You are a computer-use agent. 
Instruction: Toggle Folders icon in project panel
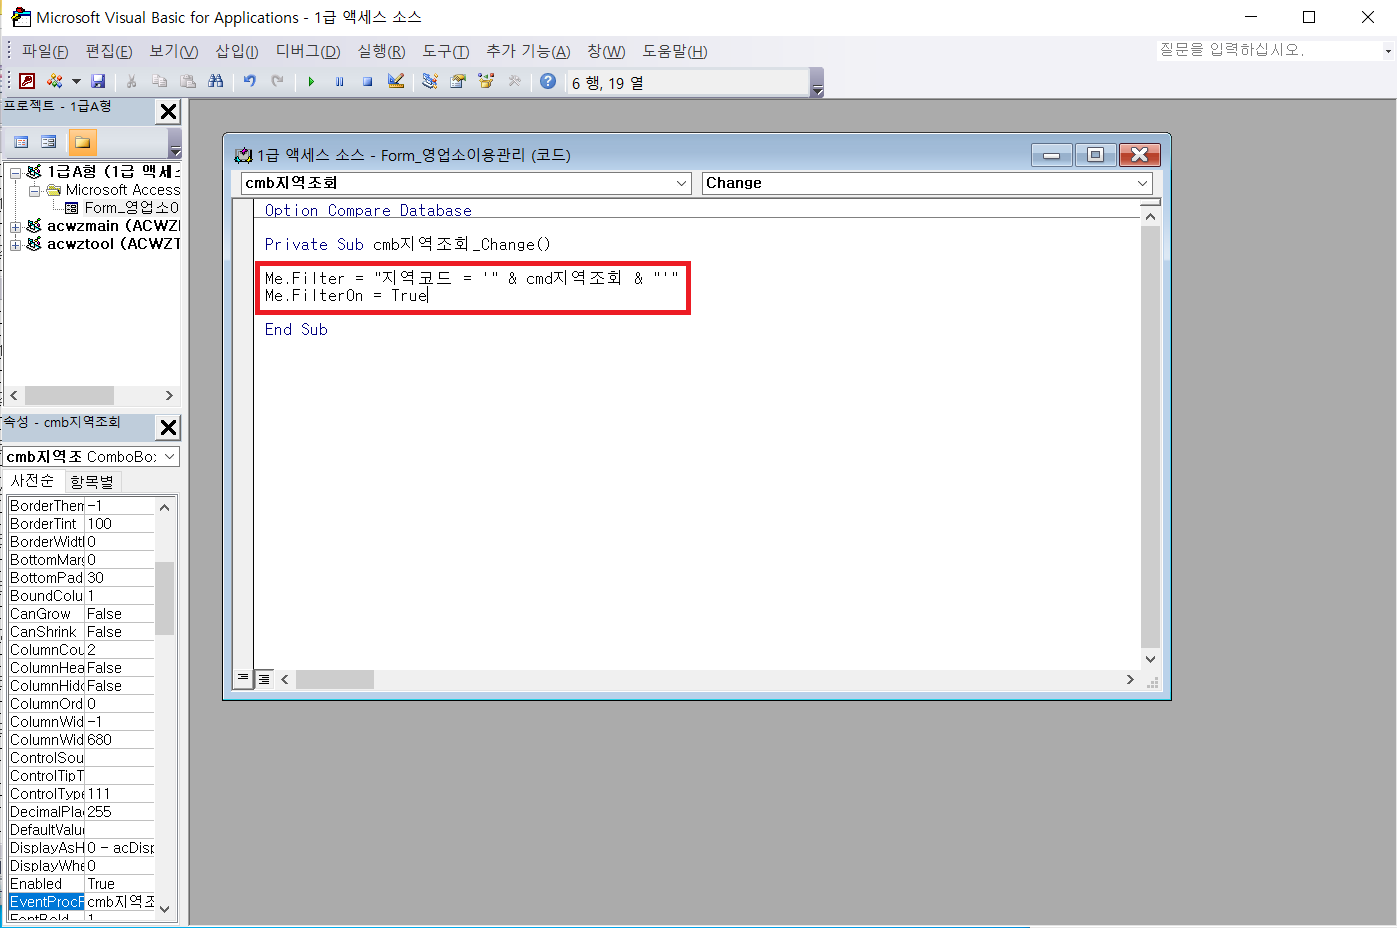click(82, 142)
